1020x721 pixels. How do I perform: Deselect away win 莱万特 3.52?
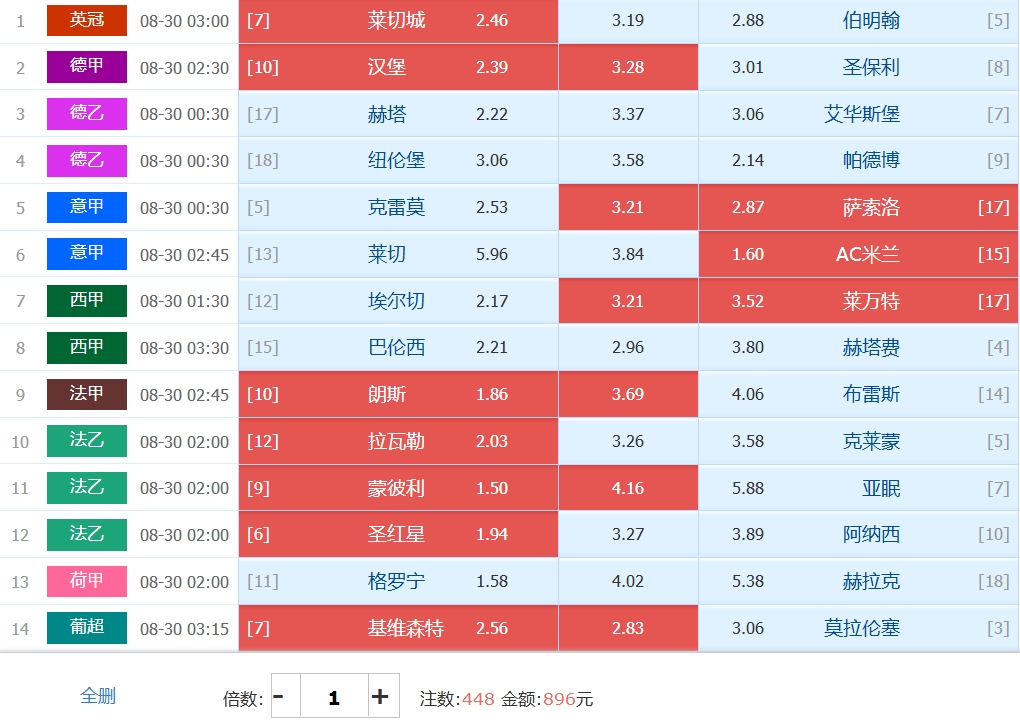pos(859,301)
